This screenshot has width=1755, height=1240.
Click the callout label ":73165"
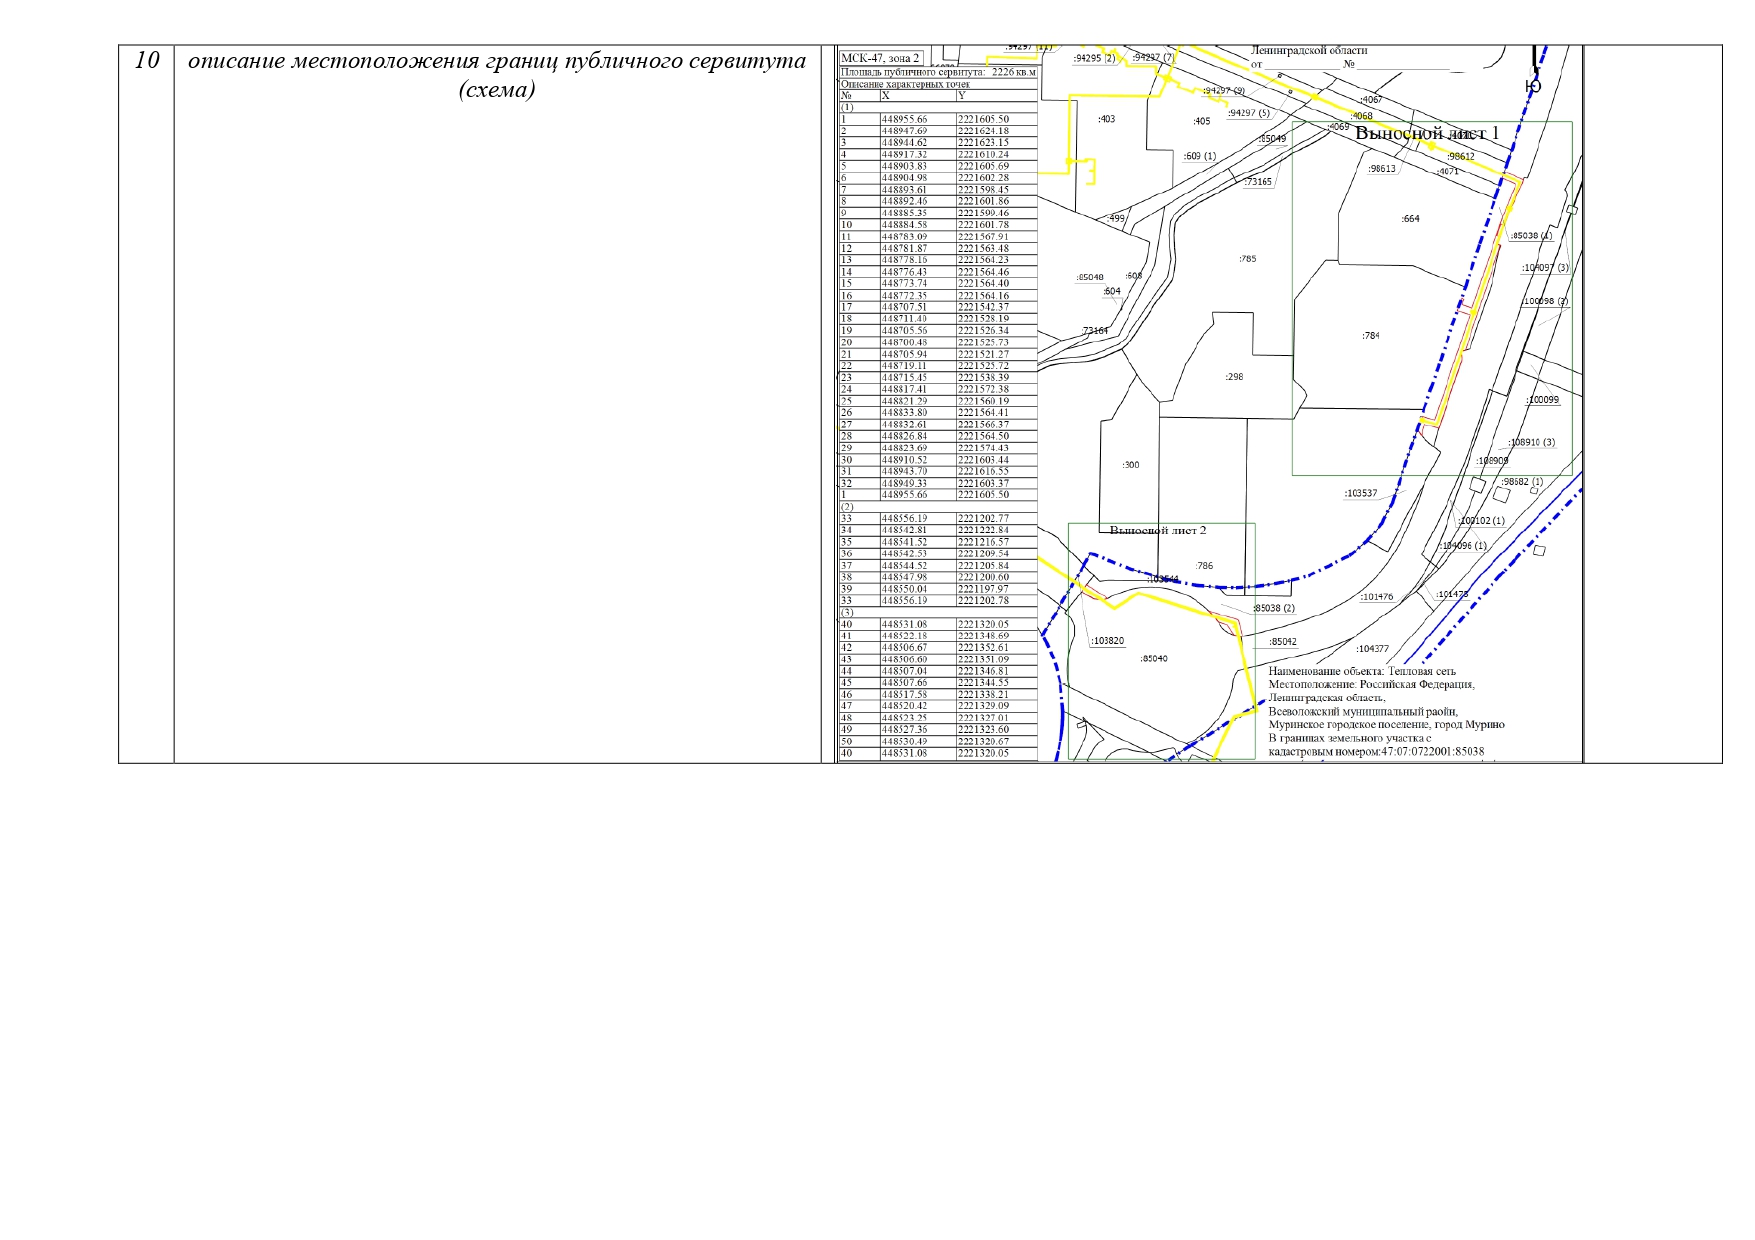click(1258, 182)
